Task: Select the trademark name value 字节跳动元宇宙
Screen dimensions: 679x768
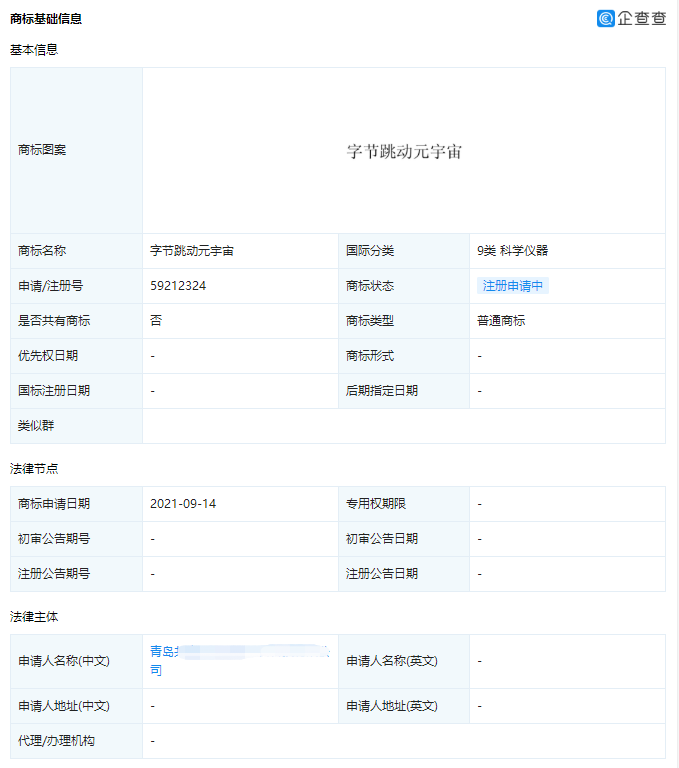Action: tap(192, 251)
